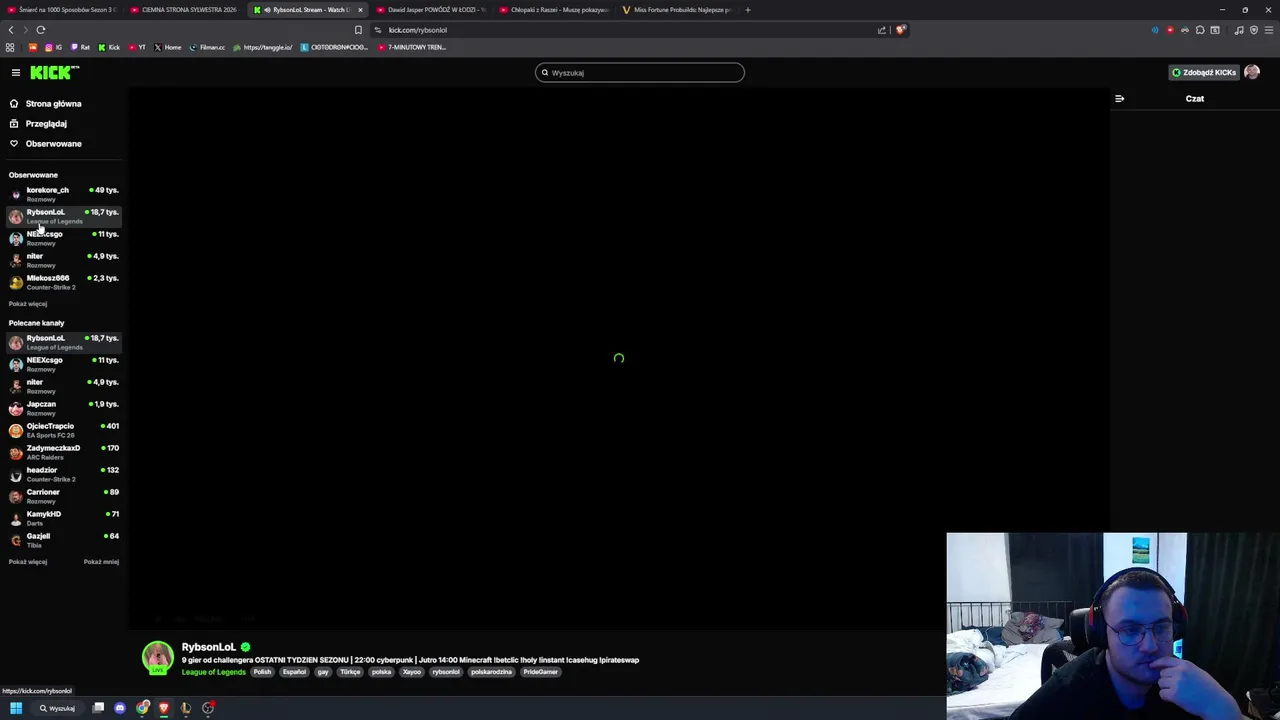
Task: Click RybsonLoL streamer avatar below player
Action: [157, 658]
